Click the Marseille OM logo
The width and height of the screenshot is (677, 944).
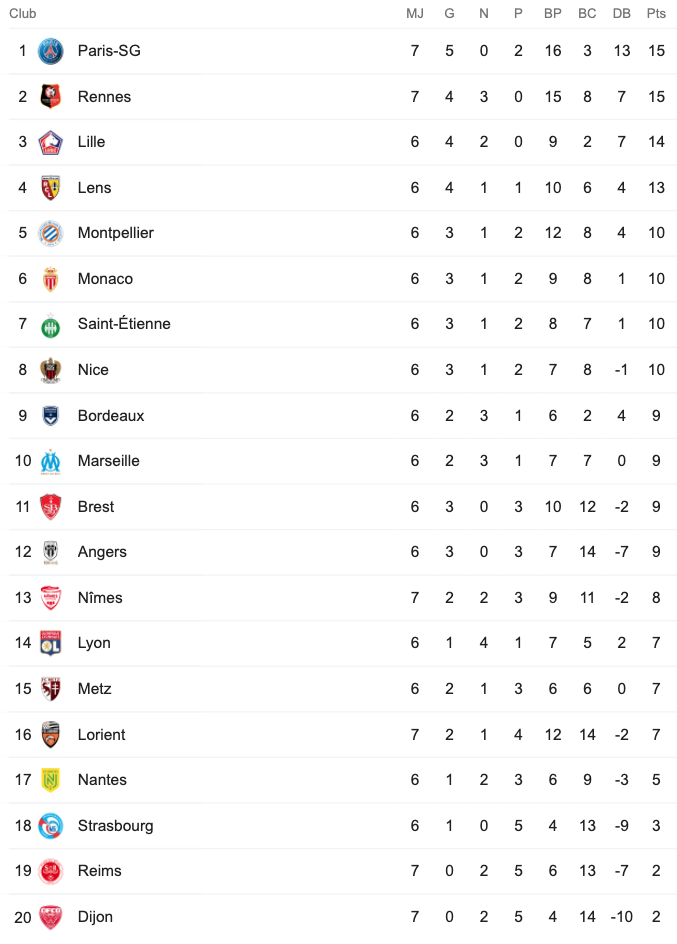click(x=51, y=462)
